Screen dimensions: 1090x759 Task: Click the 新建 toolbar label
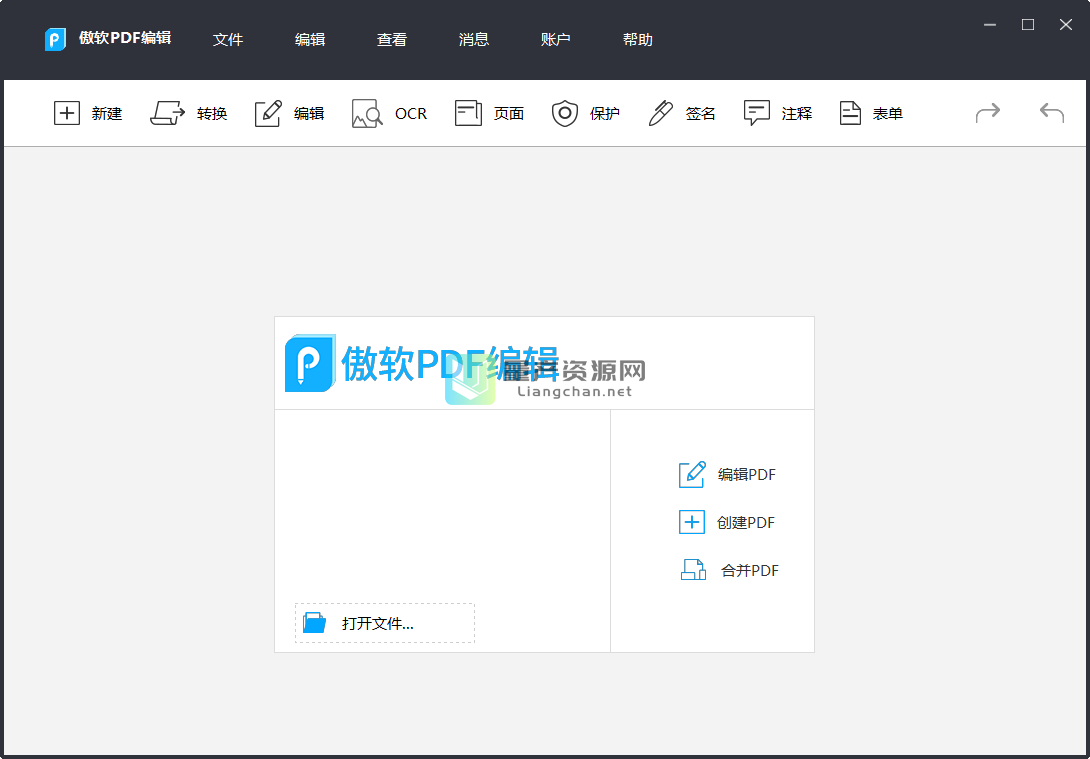(107, 113)
